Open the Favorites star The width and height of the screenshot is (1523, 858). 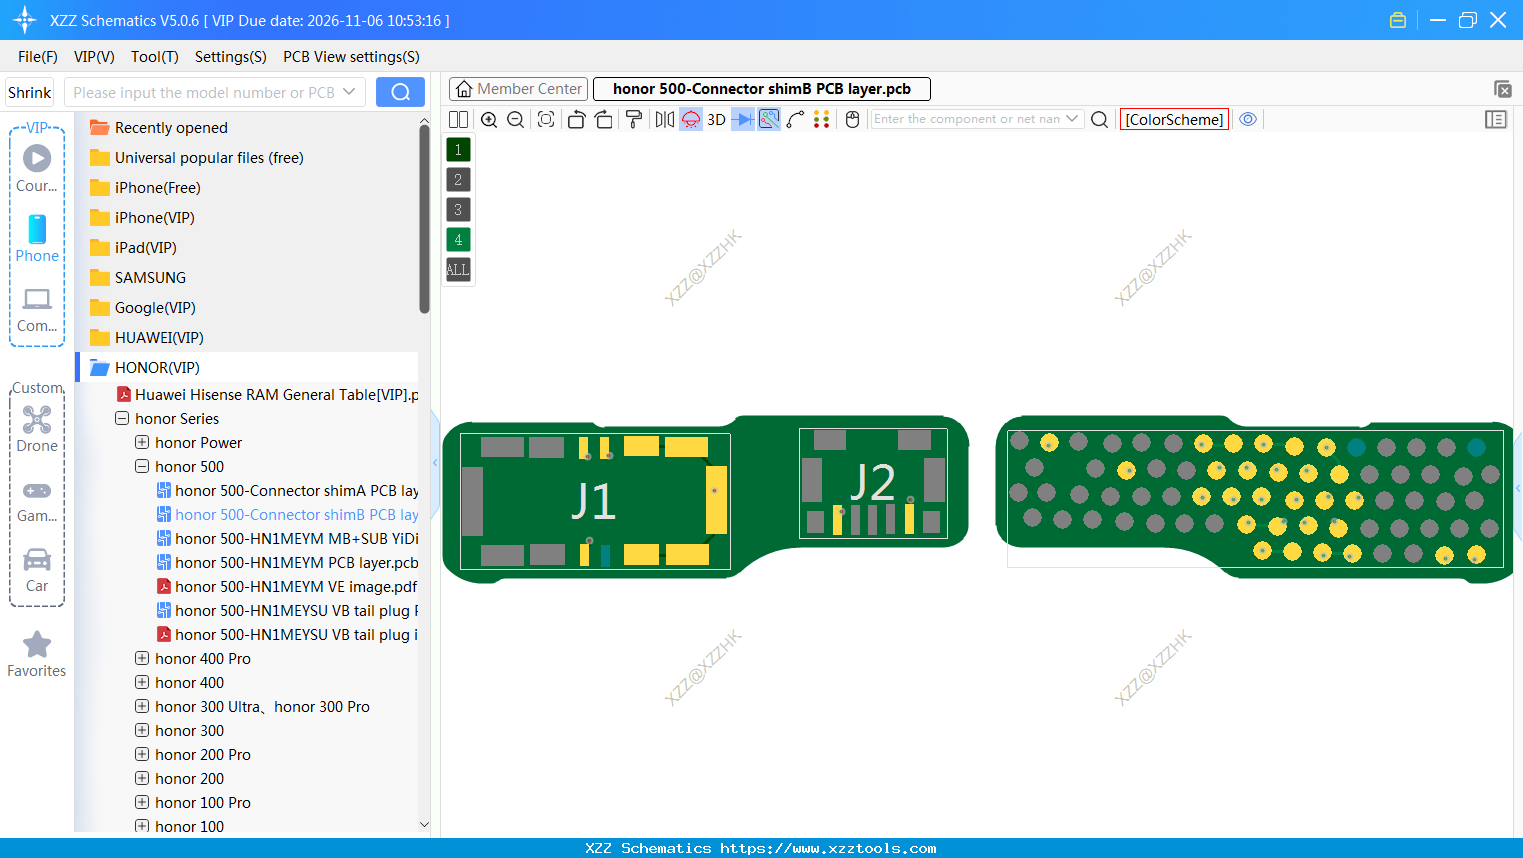pos(37,655)
